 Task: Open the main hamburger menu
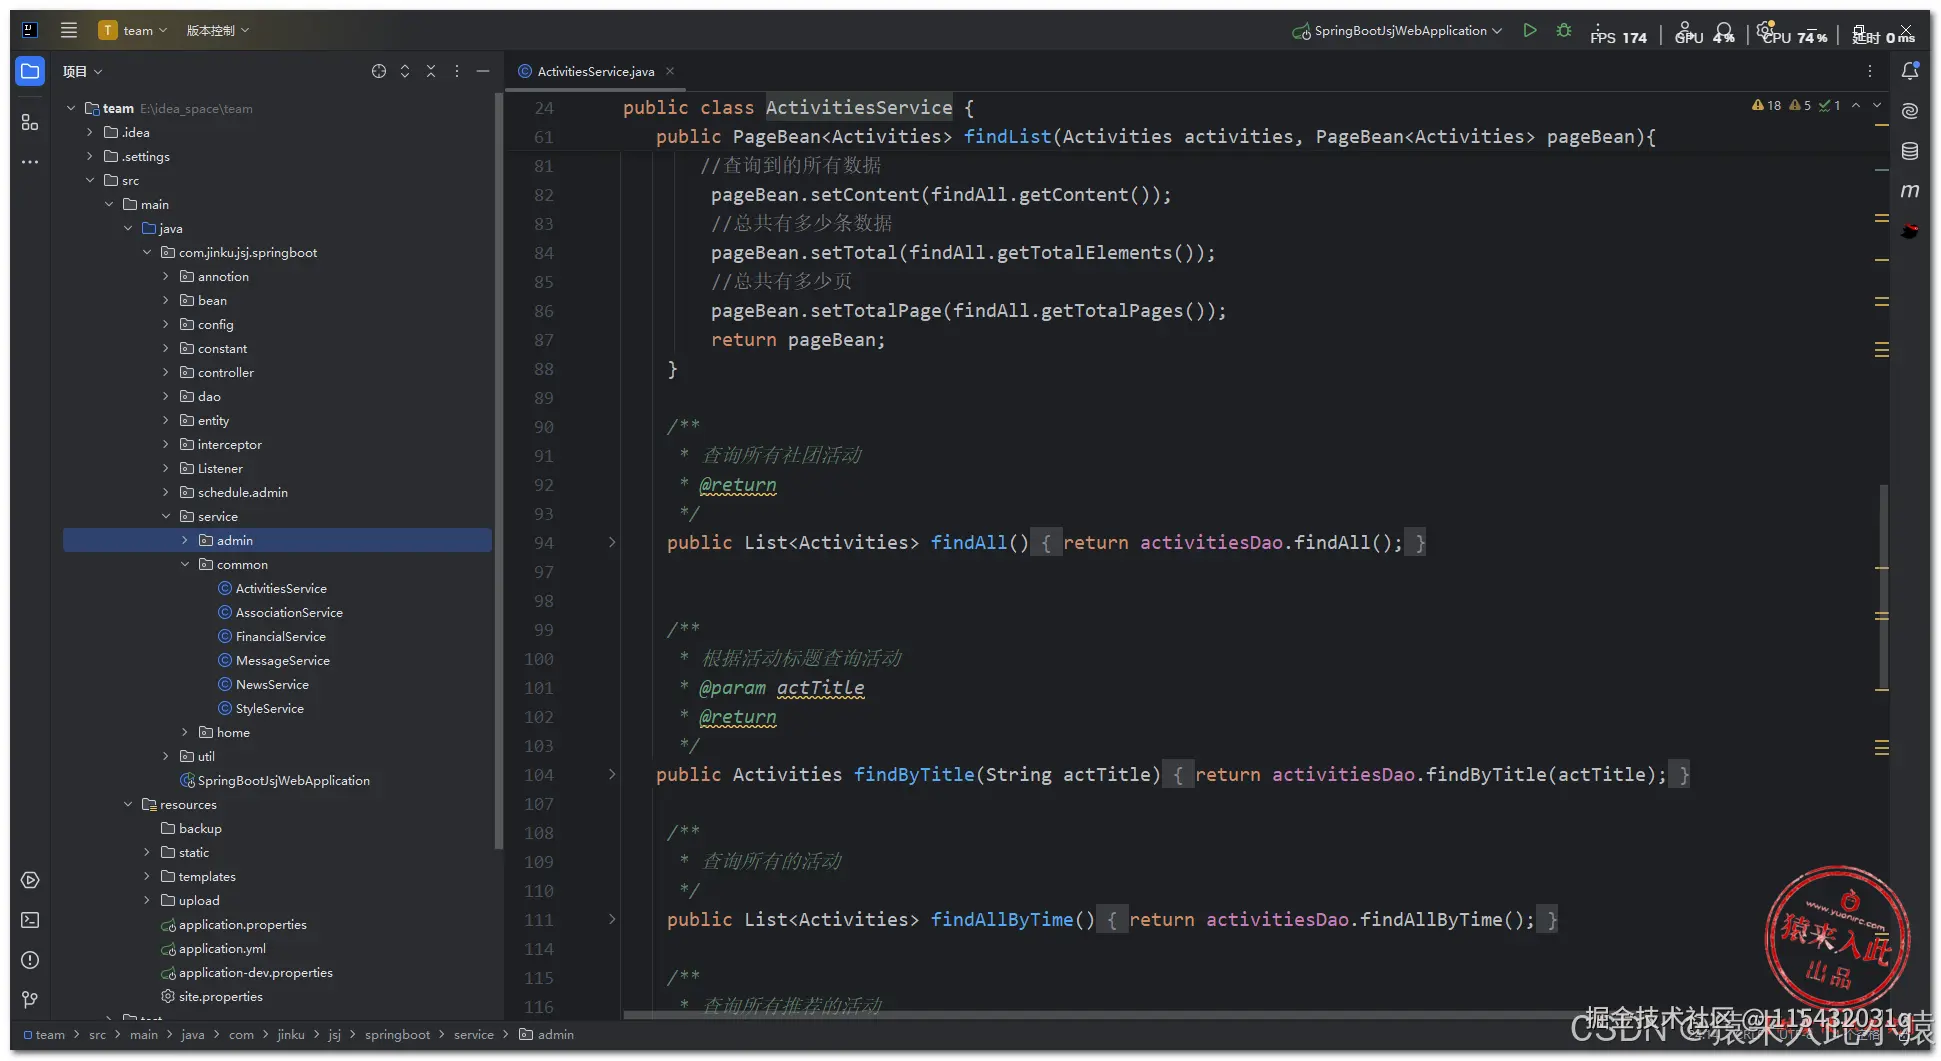point(69,30)
